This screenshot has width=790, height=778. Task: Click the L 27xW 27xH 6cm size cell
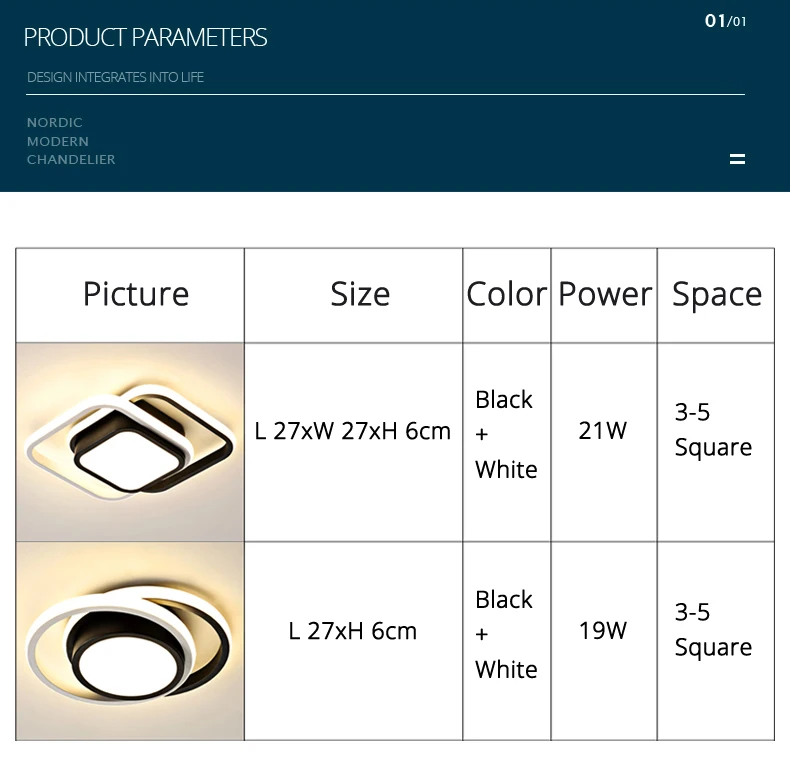(x=353, y=431)
